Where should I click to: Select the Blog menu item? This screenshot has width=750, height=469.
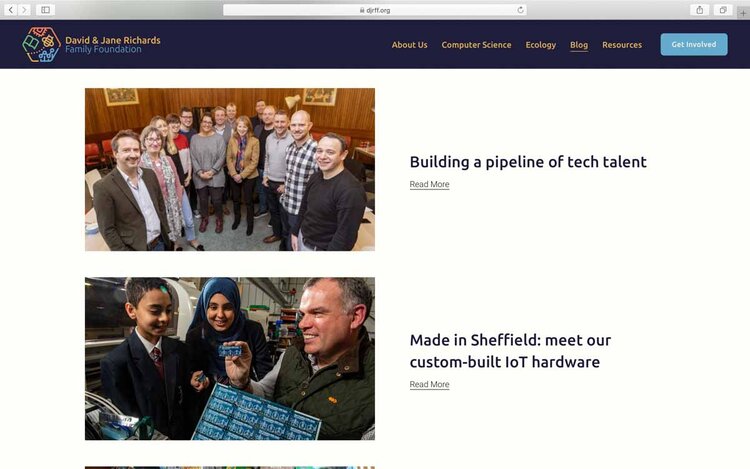point(579,44)
